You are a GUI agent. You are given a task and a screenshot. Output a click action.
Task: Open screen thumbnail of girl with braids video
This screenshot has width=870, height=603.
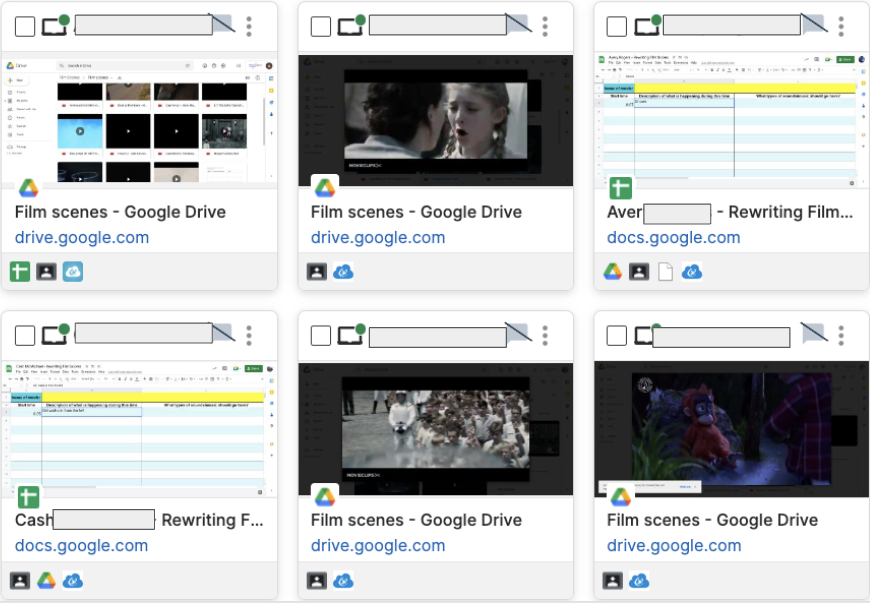436,120
